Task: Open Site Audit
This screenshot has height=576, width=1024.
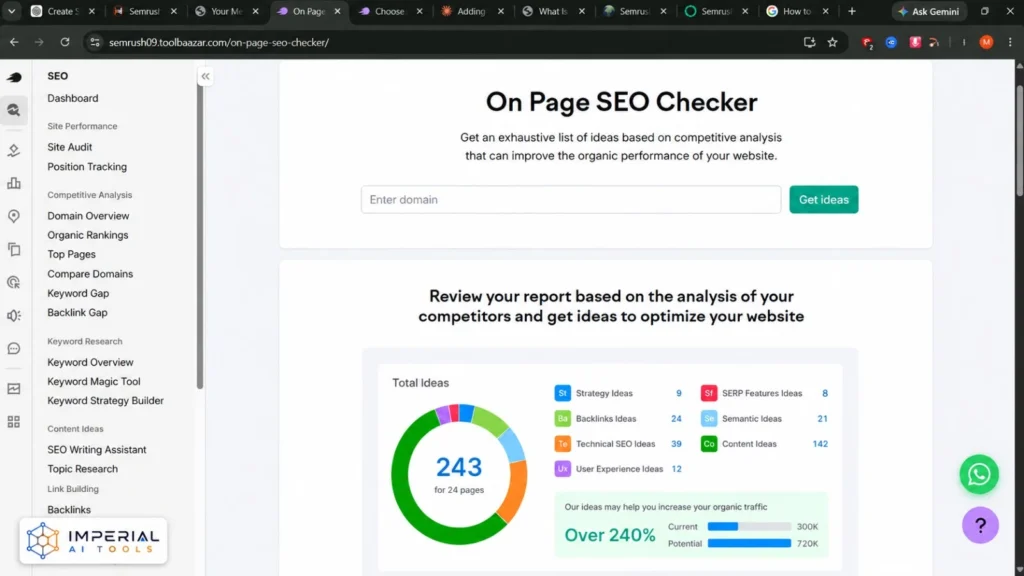Action: click(69, 147)
